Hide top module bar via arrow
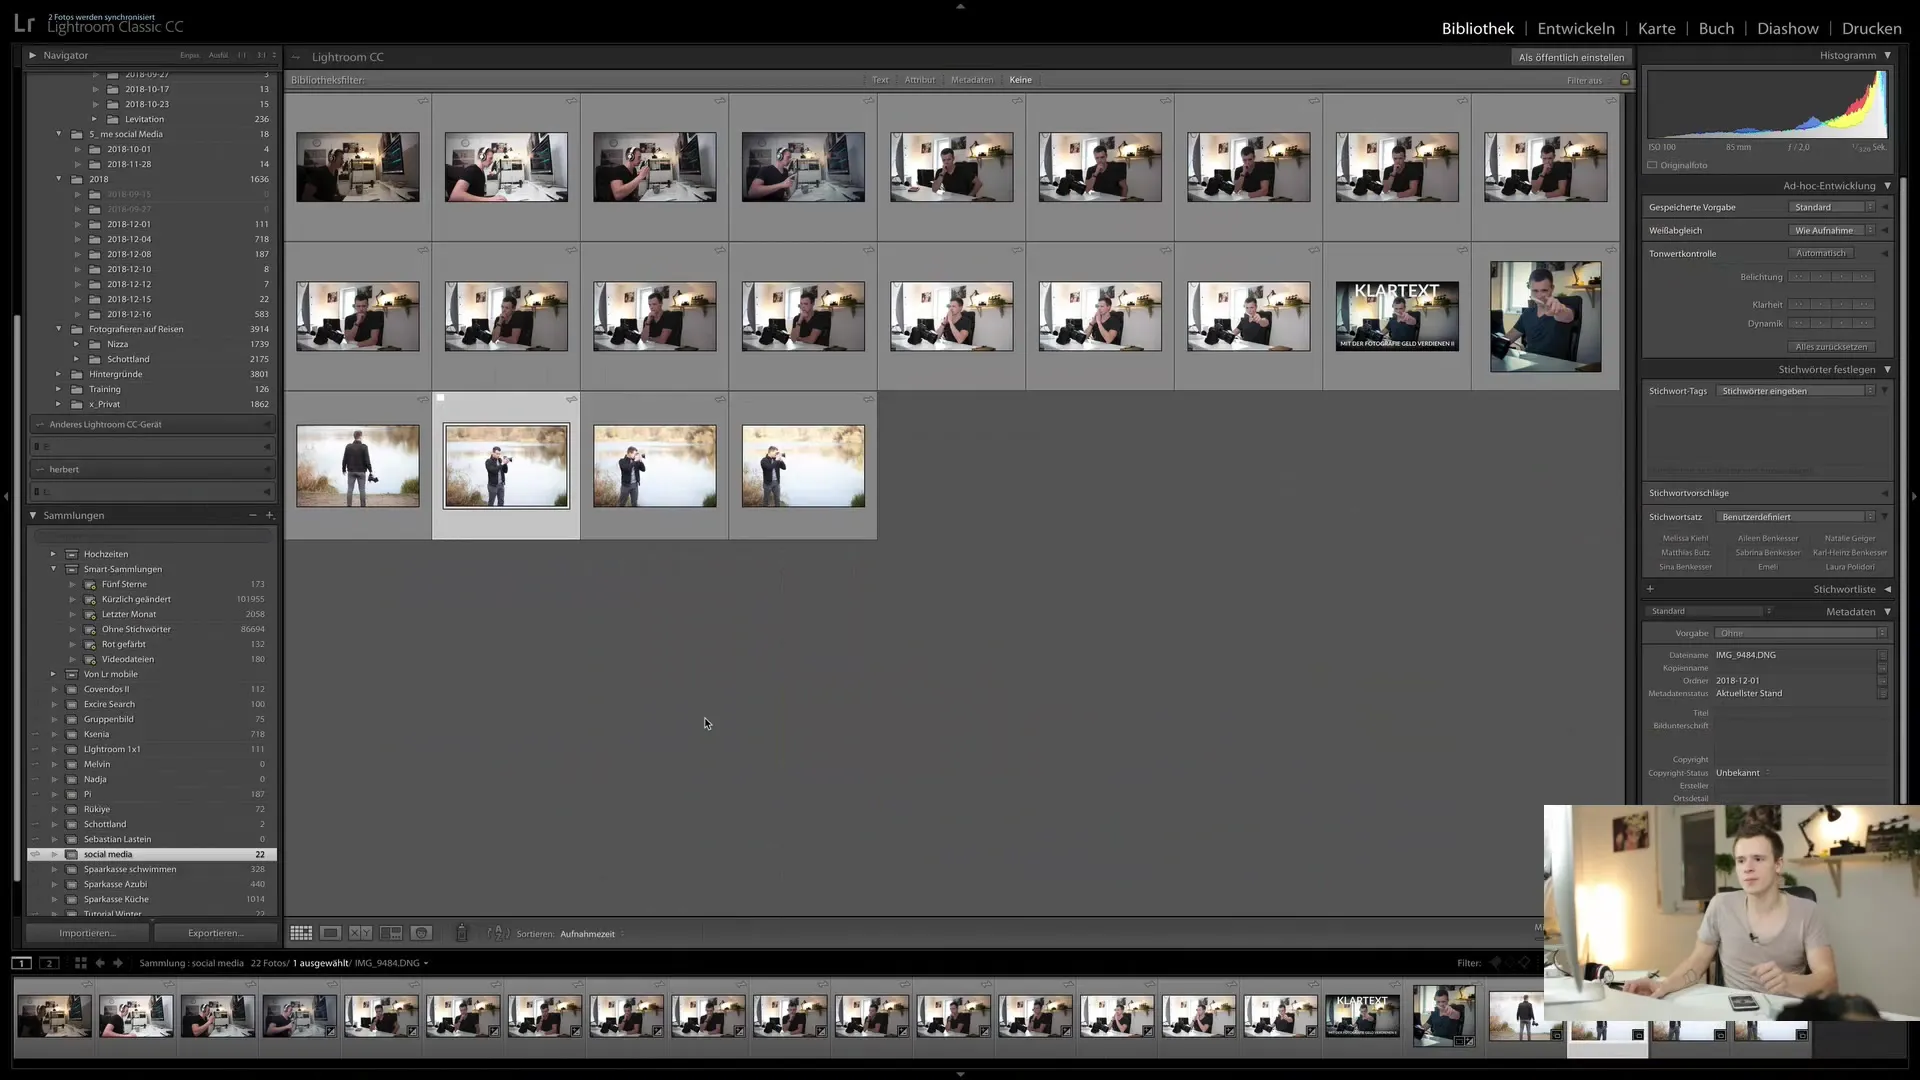The width and height of the screenshot is (1920, 1080). 960,6
